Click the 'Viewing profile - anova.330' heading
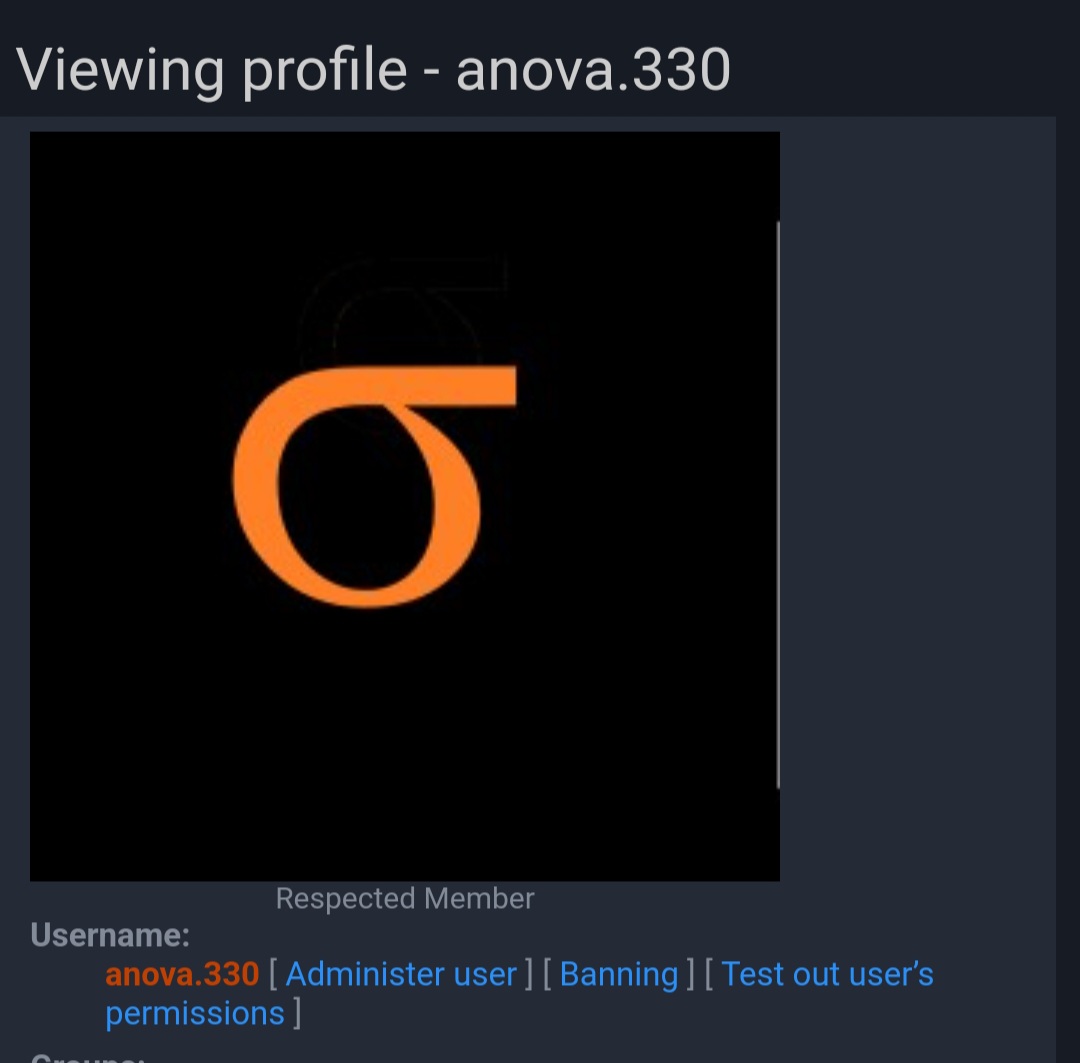1080x1063 pixels. pos(373,71)
